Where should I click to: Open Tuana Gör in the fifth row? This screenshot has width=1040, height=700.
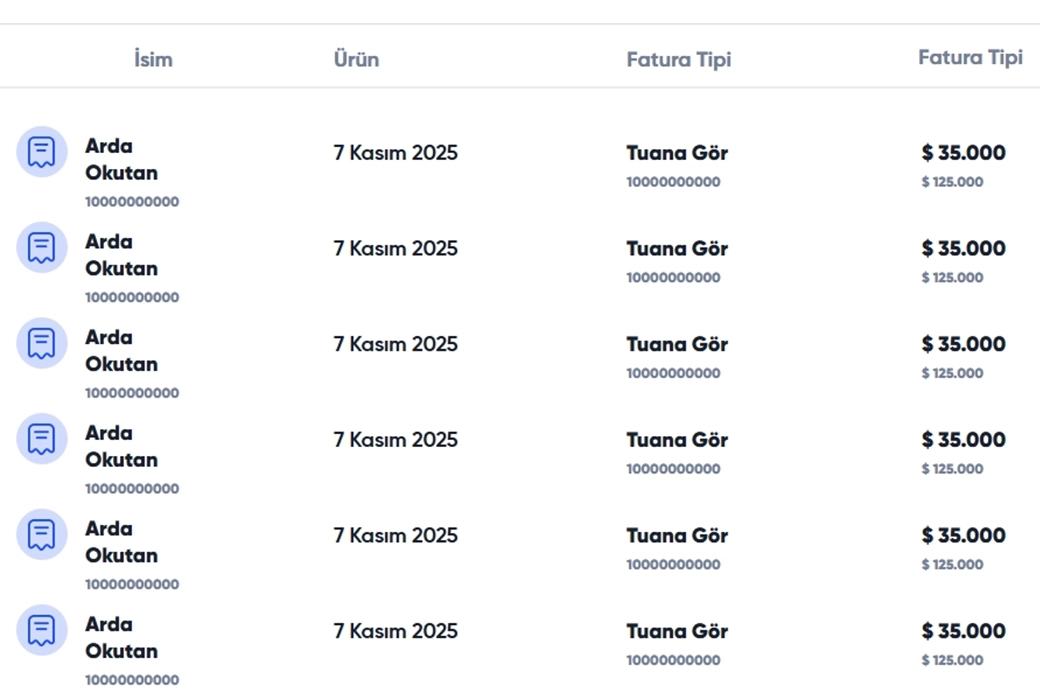[x=677, y=536]
